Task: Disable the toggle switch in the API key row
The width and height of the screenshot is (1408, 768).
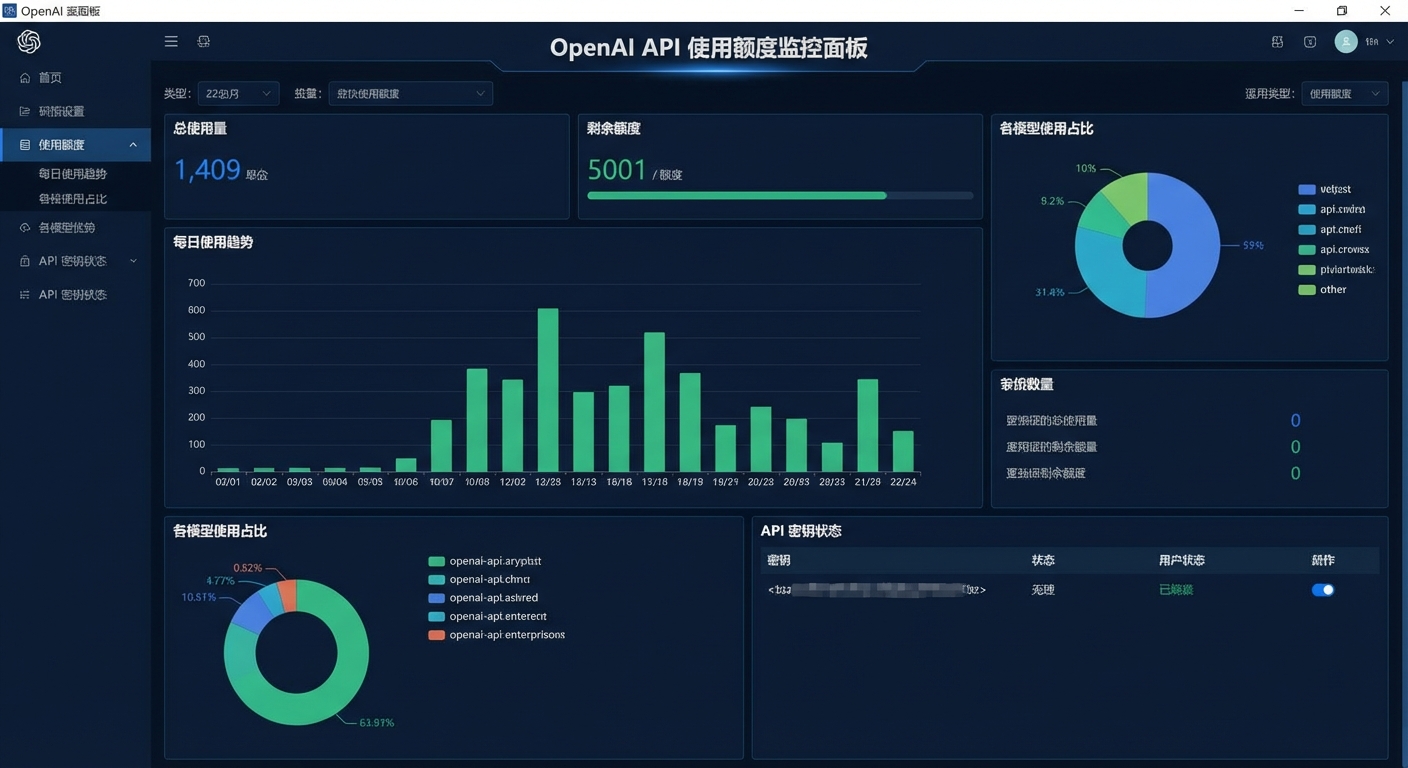Action: [x=1322, y=590]
